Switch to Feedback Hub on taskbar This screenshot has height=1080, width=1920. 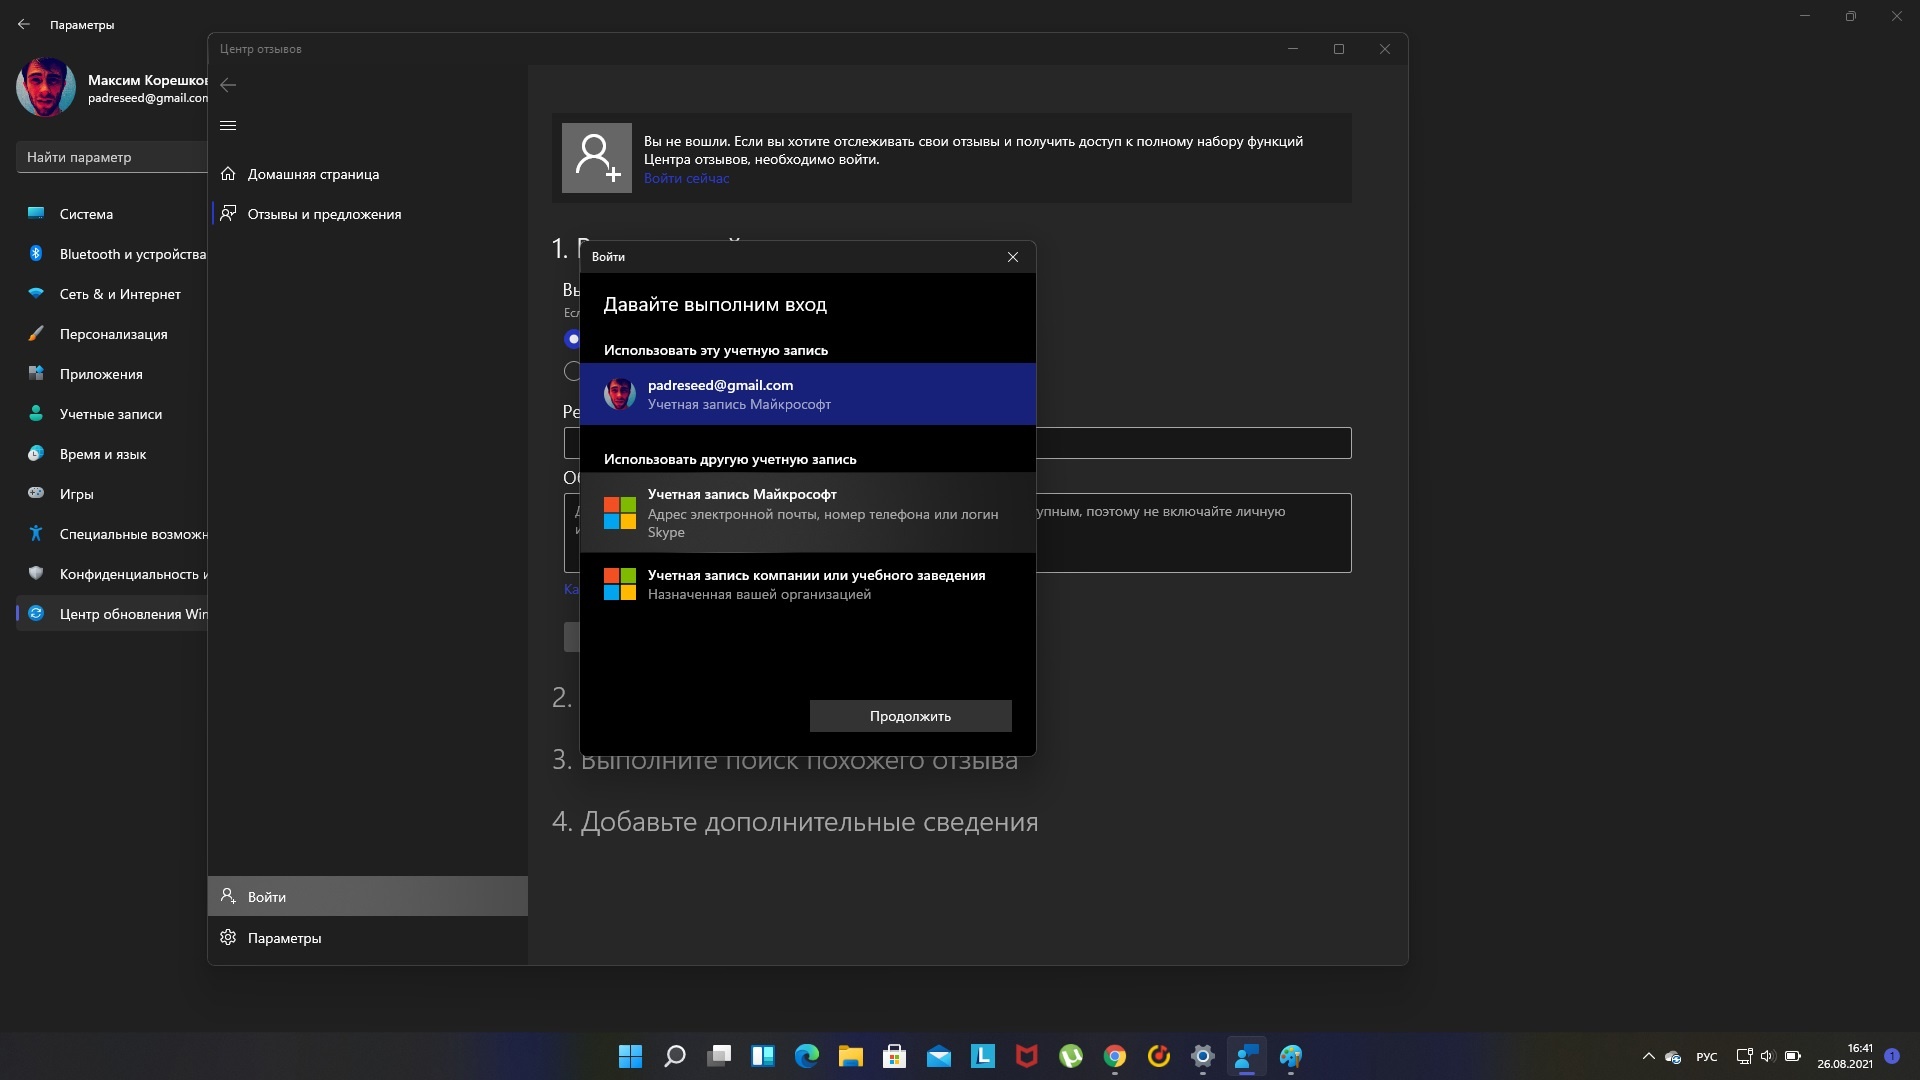click(x=1247, y=1056)
